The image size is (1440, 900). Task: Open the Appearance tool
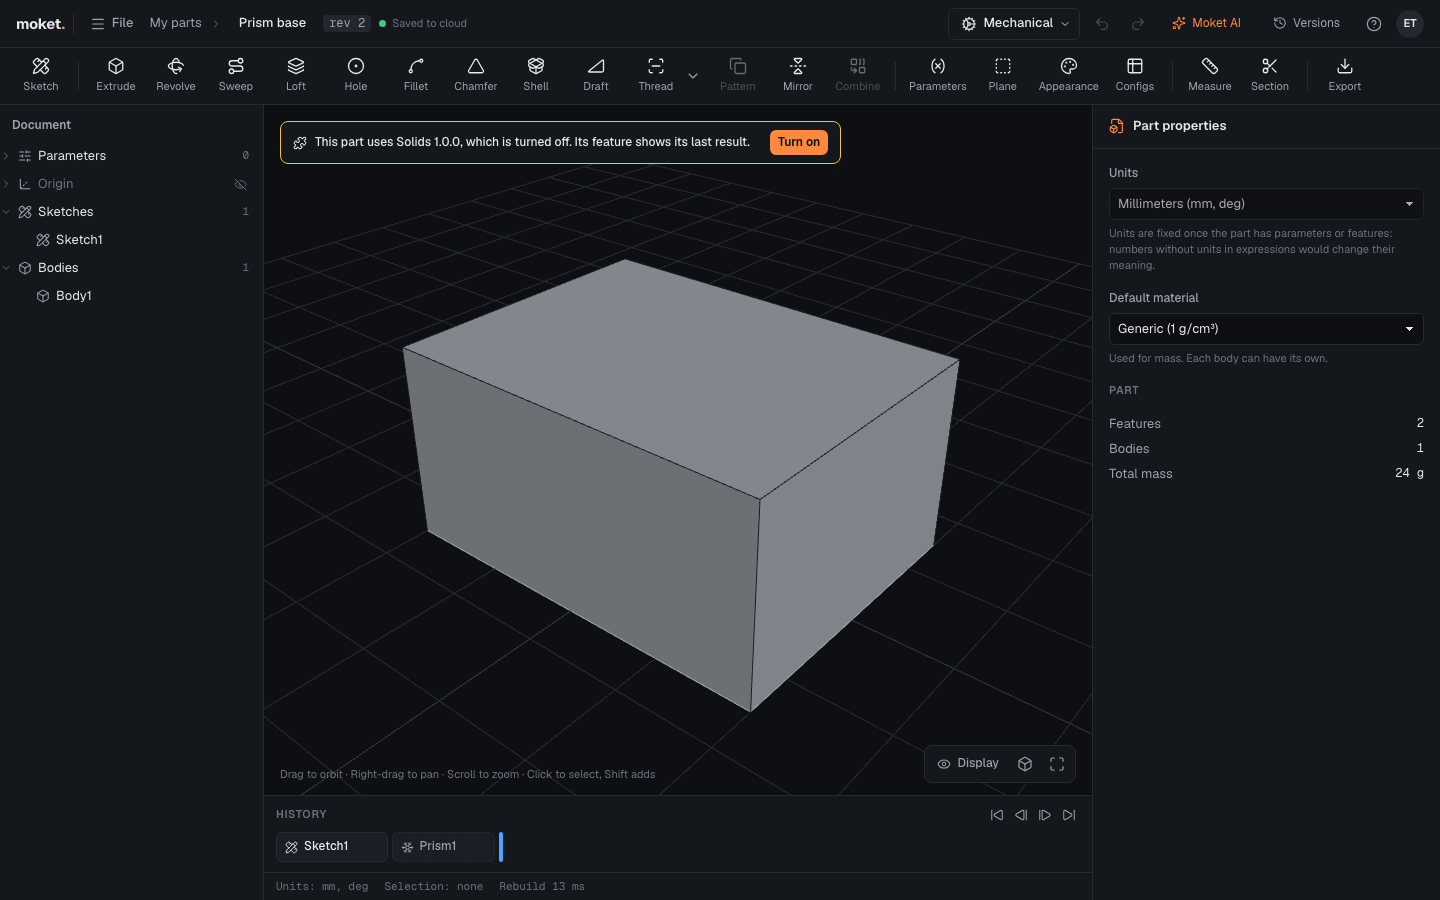pos(1069,75)
